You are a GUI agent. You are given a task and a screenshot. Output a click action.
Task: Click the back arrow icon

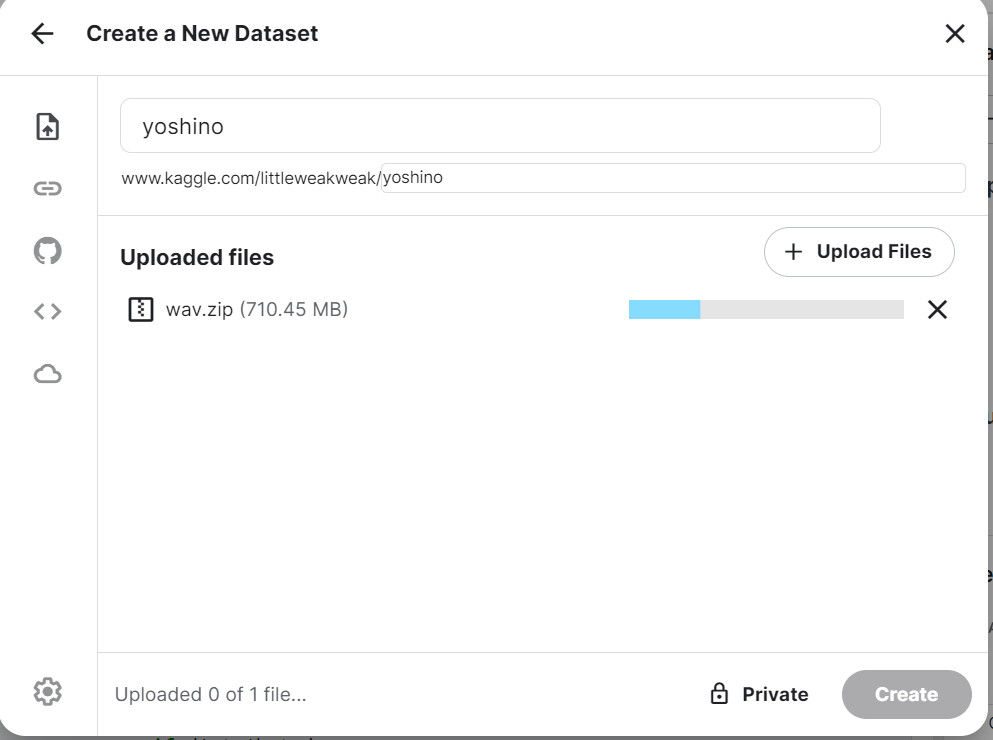point(42,34)
